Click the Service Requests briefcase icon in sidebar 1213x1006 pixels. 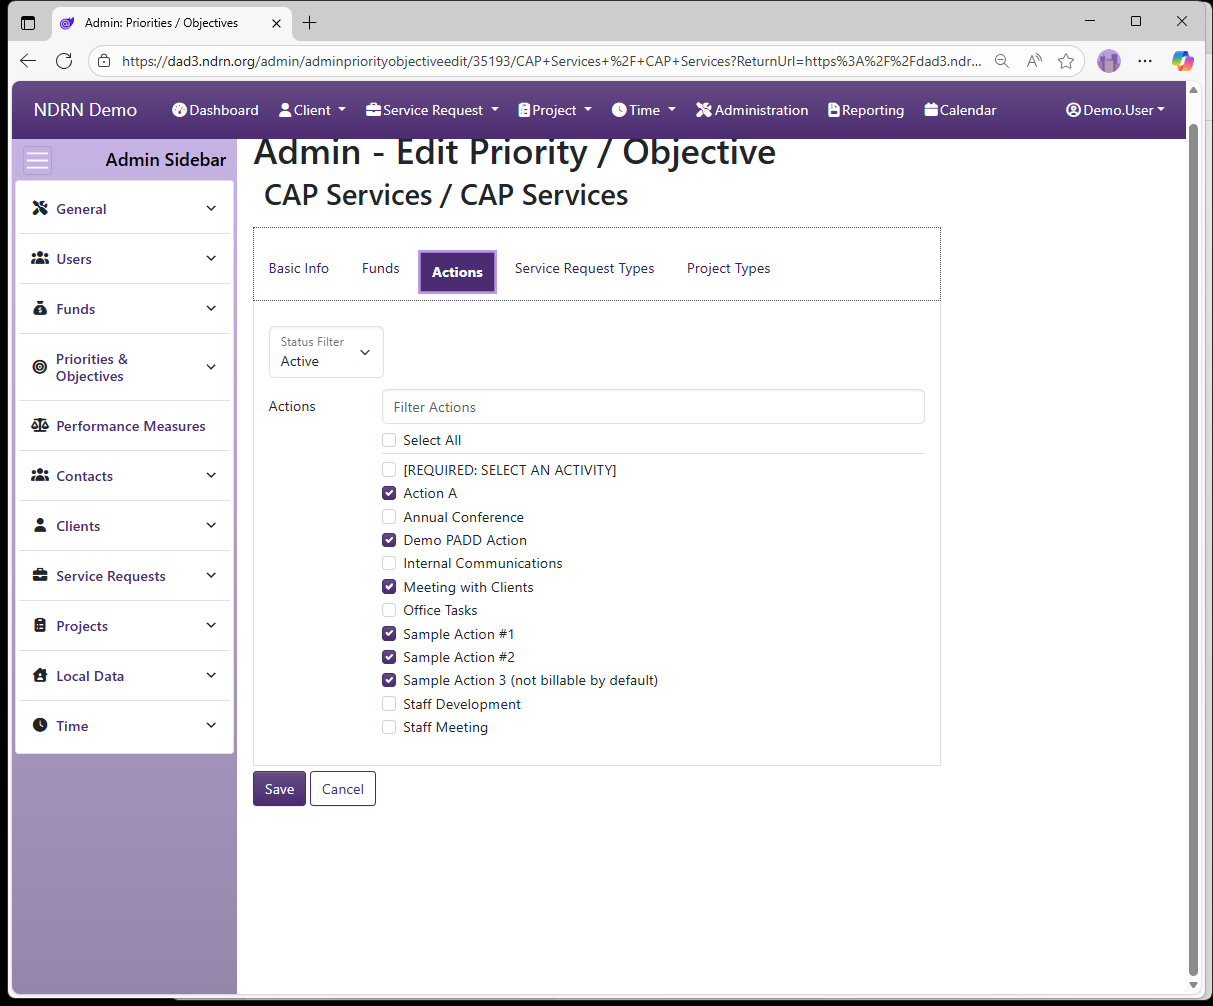(x=40, y=576)
